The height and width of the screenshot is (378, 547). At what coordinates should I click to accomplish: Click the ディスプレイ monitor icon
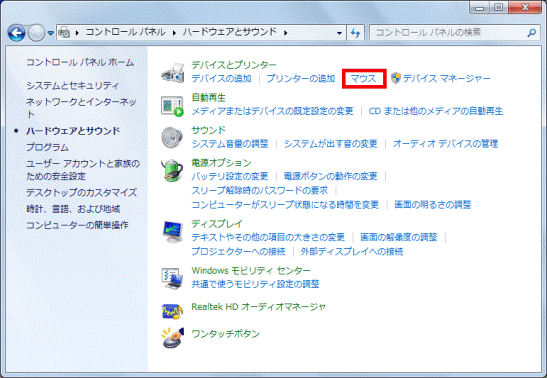pos(173,231)
